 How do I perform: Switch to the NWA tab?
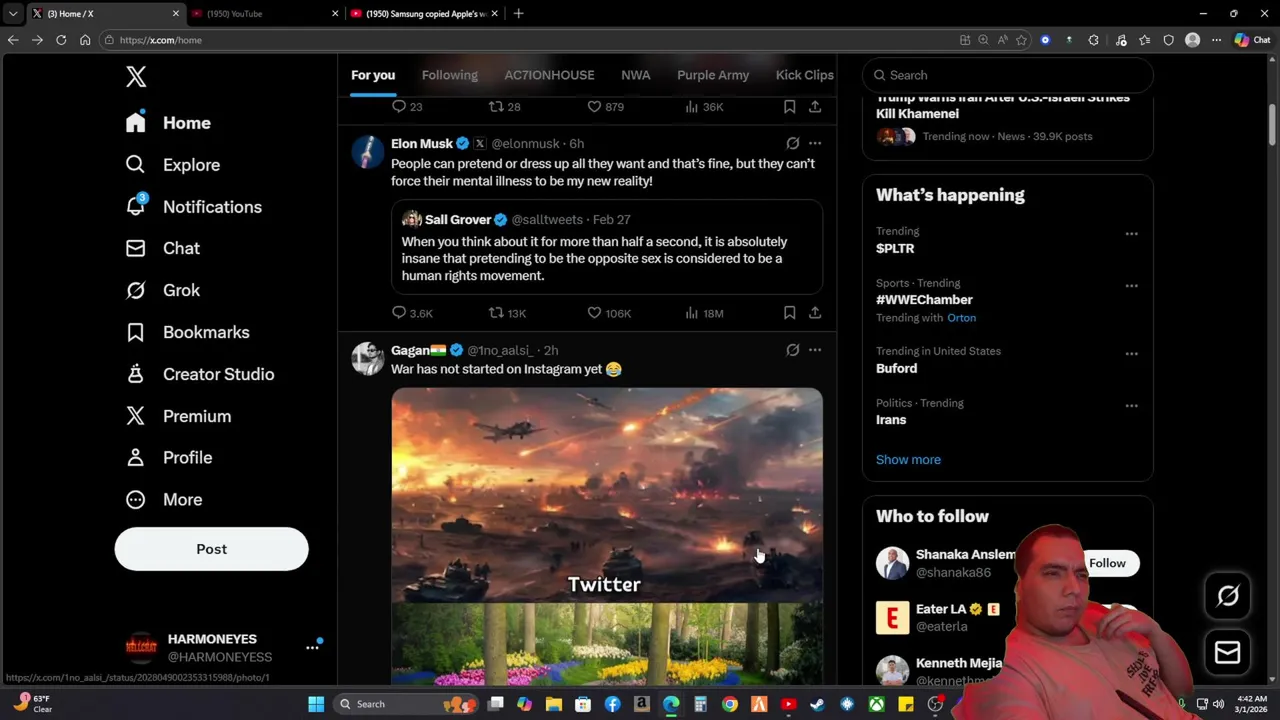click(635, 75)
